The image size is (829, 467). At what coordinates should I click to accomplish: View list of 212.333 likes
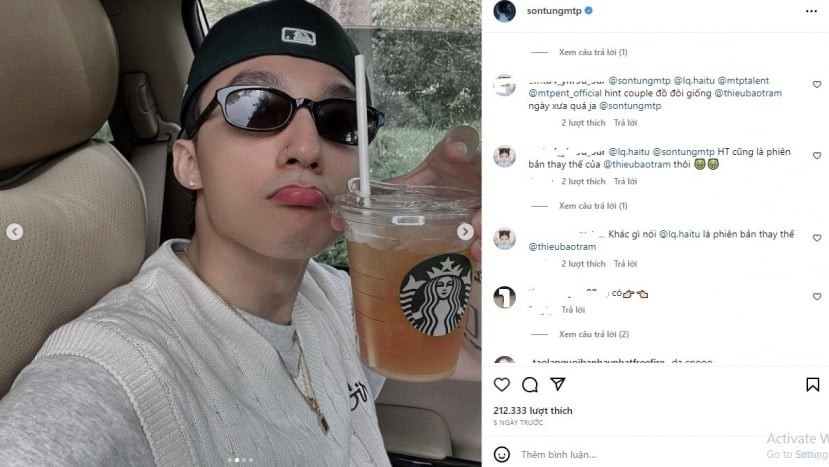pyautogui.click(x=532, y=410)
